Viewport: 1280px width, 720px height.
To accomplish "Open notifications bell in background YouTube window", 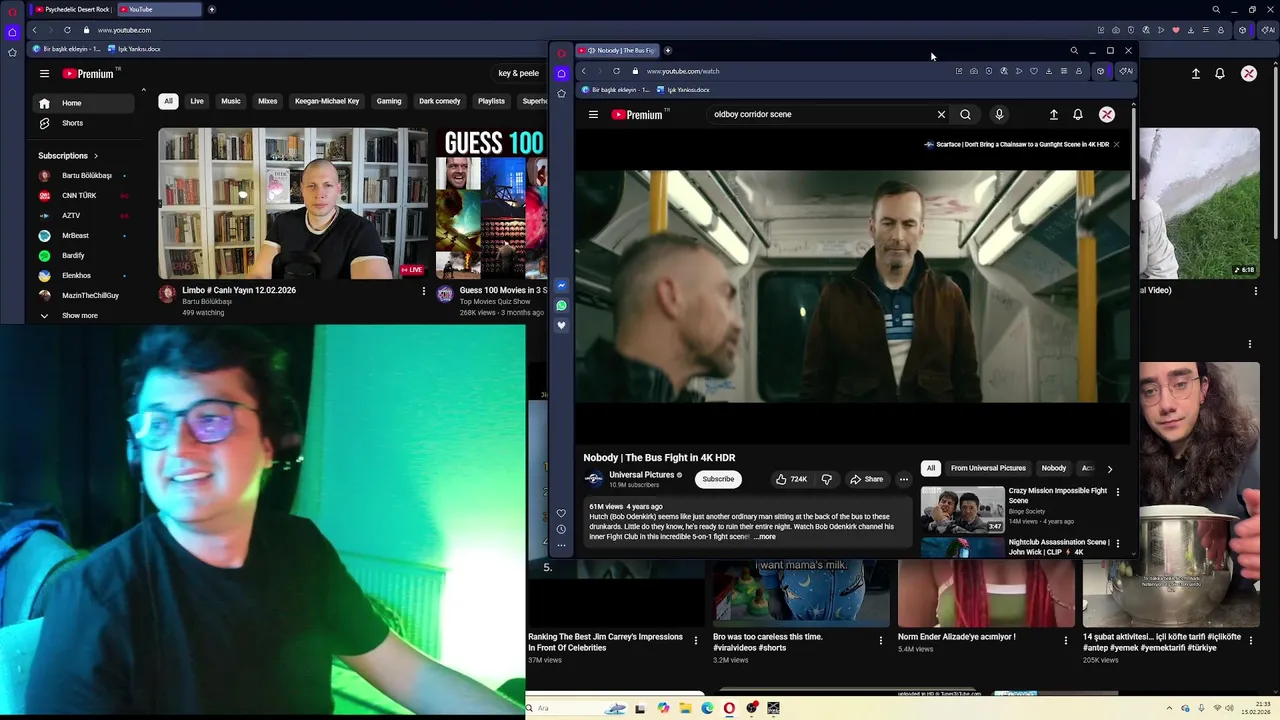I will 1220,74.
